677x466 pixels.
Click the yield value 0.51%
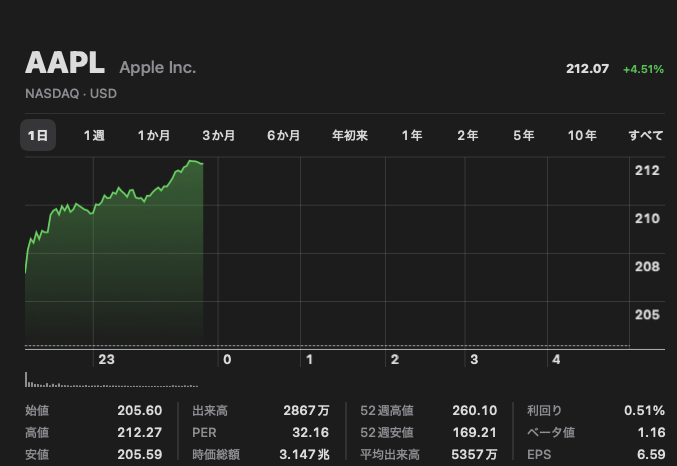(644, 410)
